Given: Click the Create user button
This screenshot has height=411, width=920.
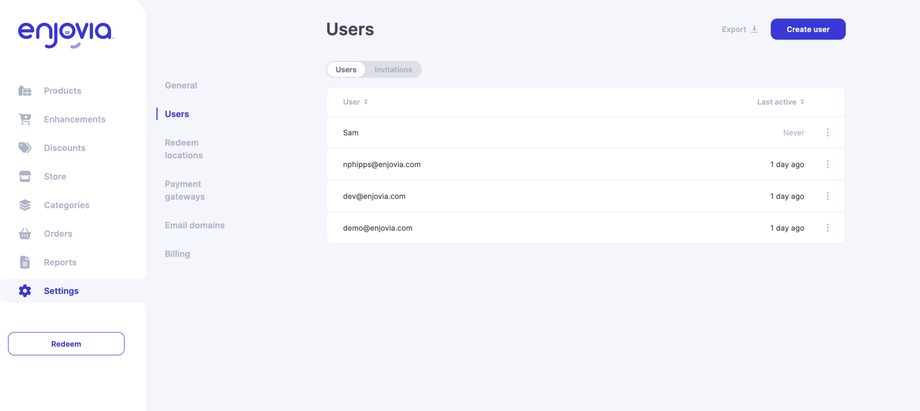Looking at the screenshot, I should click(808, 29).
